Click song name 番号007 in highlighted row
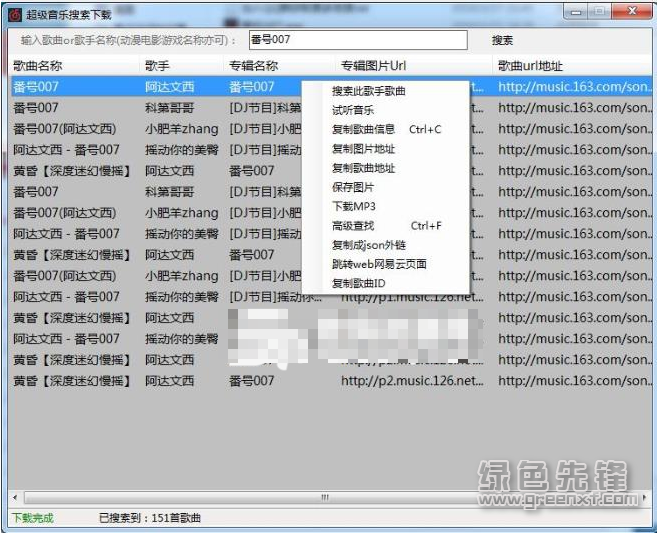 tap(36, 87)
